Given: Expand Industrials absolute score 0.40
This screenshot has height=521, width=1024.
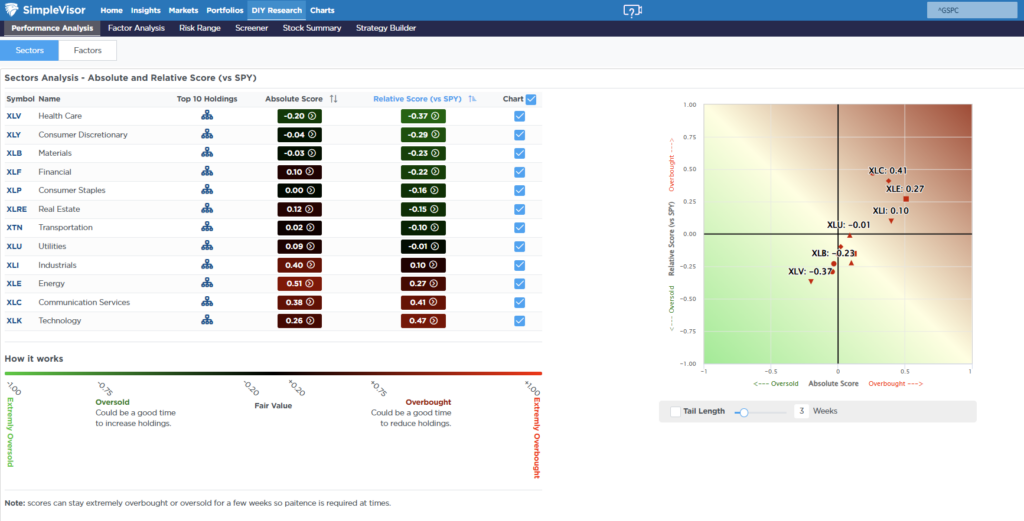Looking at the screenshot, I should pos(299,265).
